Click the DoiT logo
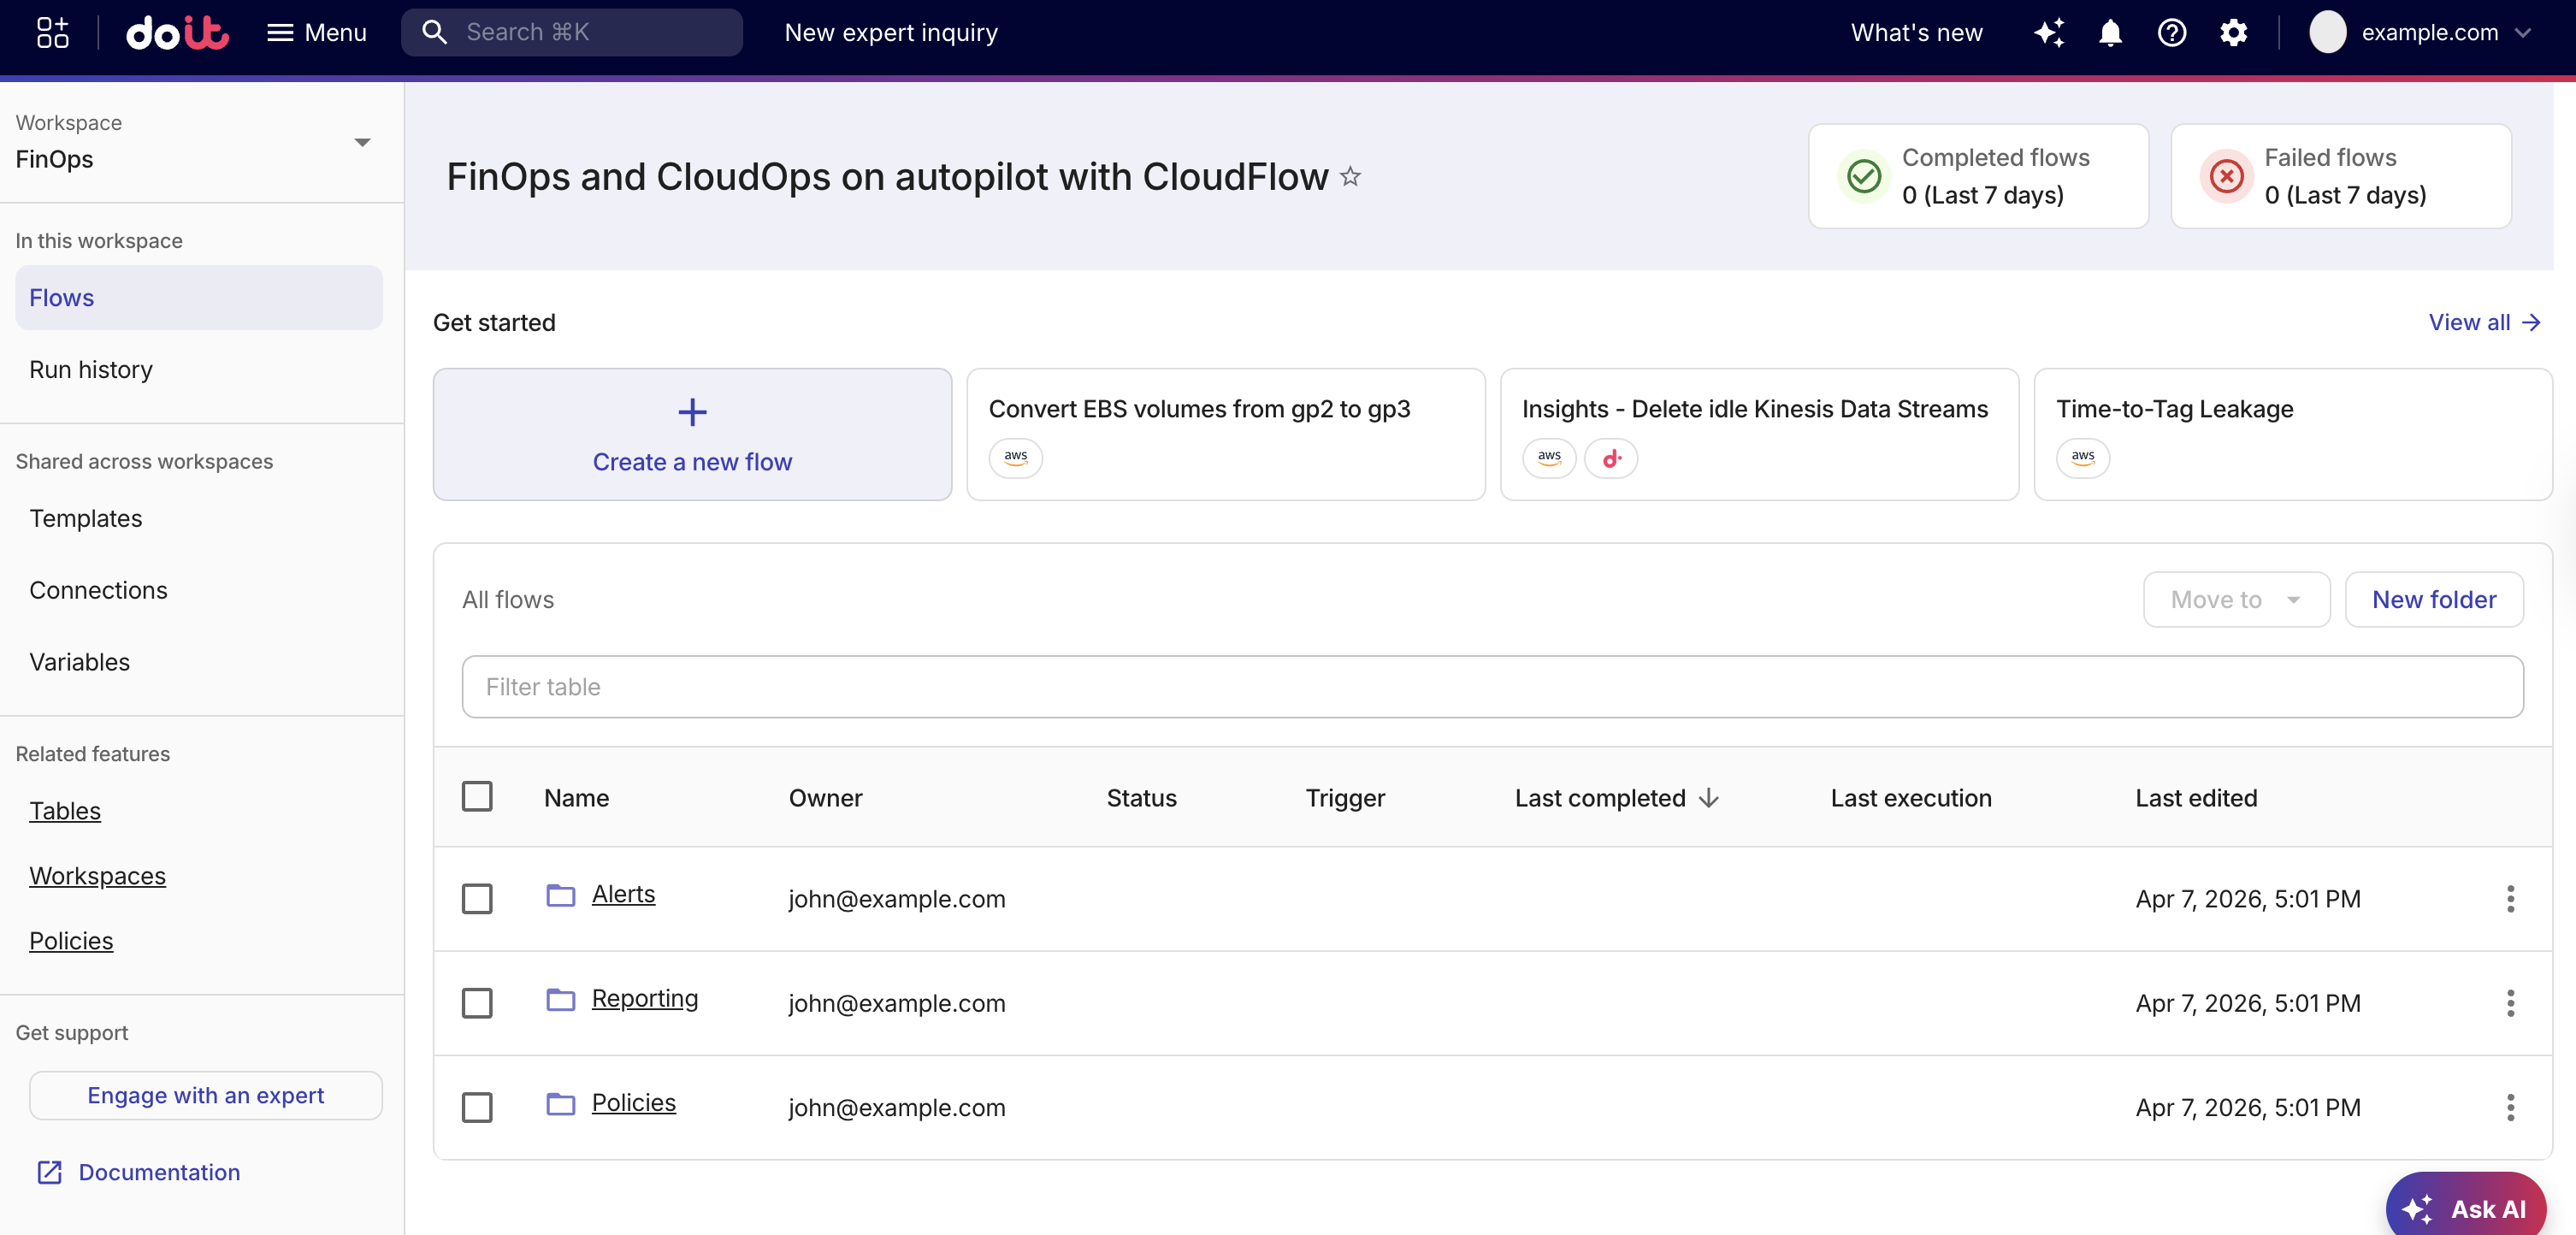Viewport: 2576px width, 1235px height. (177, 32)
